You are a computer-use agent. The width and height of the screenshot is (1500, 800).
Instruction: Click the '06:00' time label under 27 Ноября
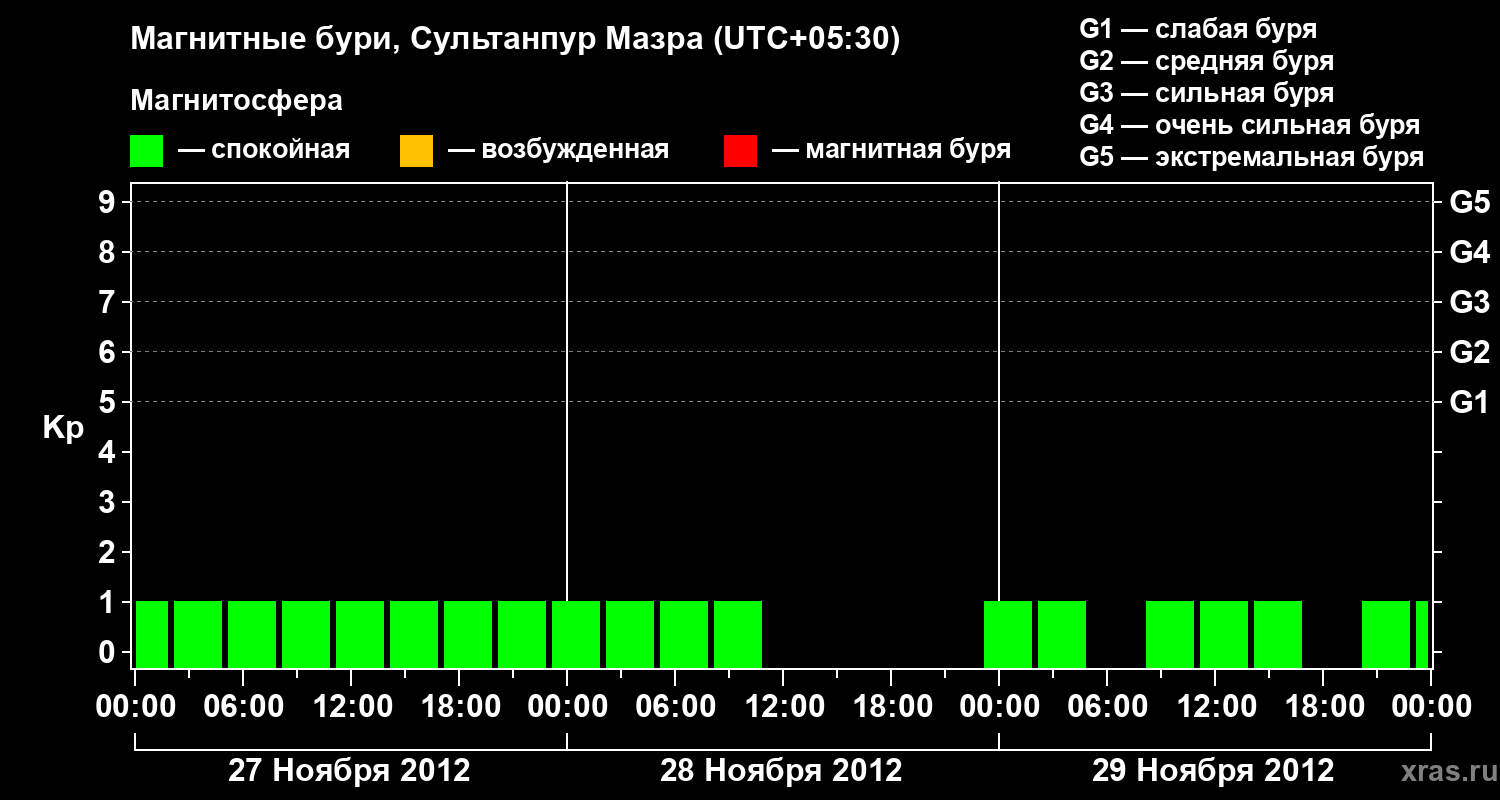pos(243,706)
